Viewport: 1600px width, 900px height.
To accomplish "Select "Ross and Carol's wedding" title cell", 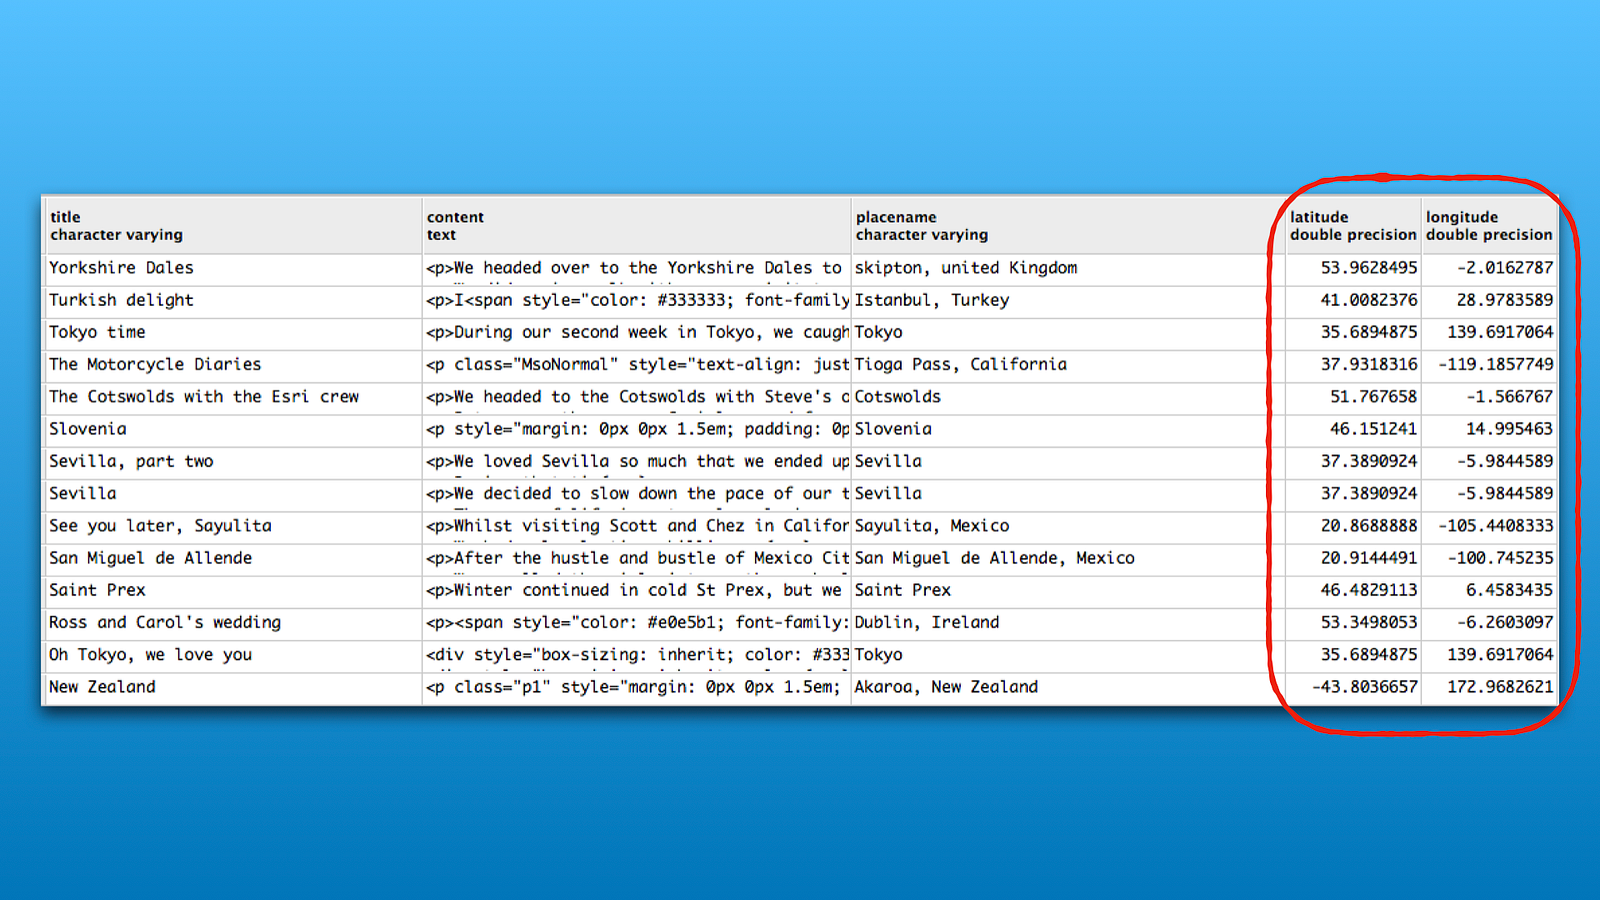I will 233,622.
